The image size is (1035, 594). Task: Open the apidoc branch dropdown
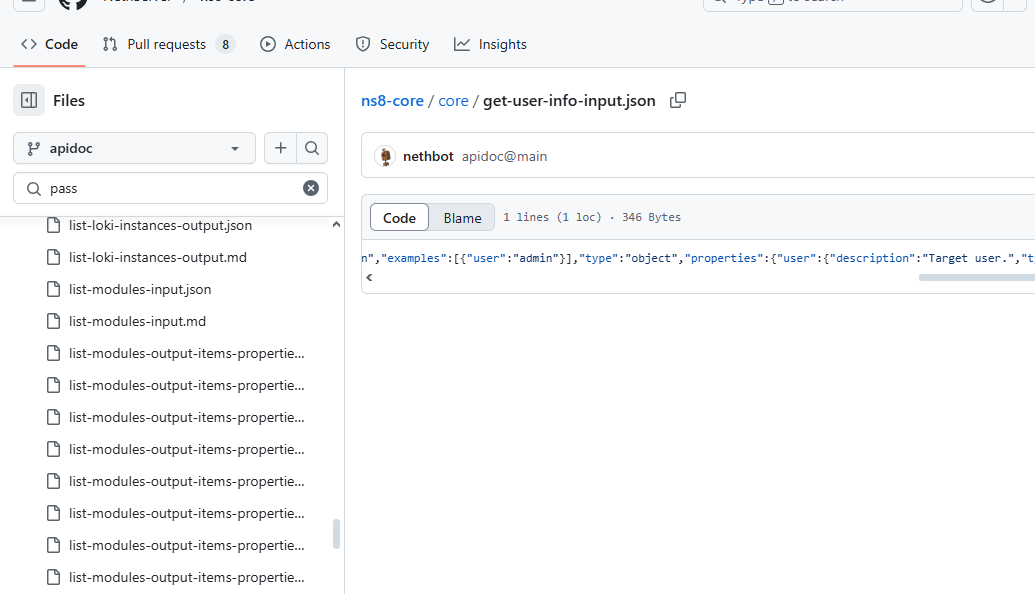pyautogui.click(x=135, y=148)
